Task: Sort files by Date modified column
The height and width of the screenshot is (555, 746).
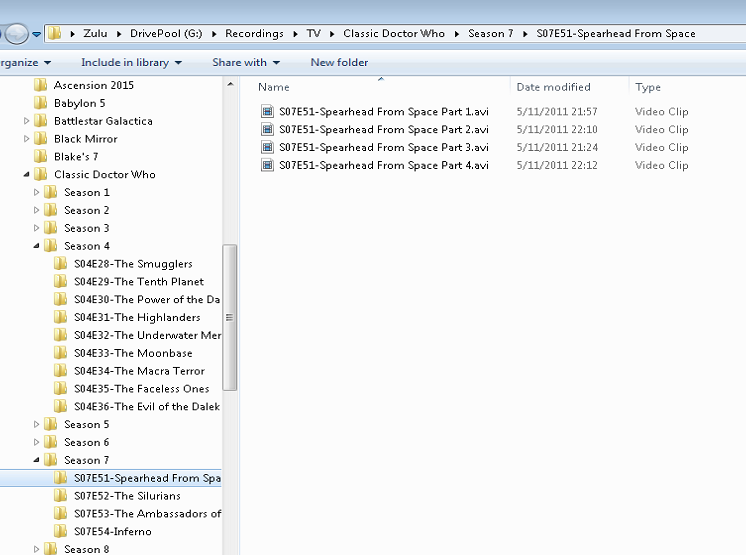Action: (553, 87)
